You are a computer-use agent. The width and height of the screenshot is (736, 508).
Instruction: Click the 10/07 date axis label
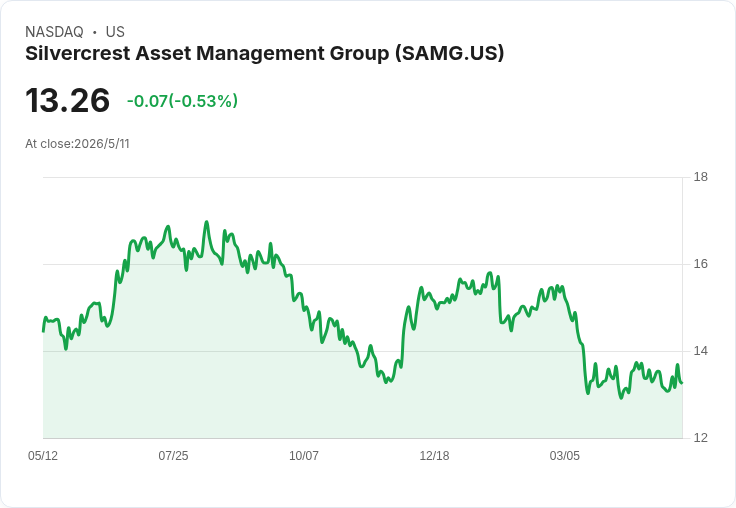(x=304, y=455)
